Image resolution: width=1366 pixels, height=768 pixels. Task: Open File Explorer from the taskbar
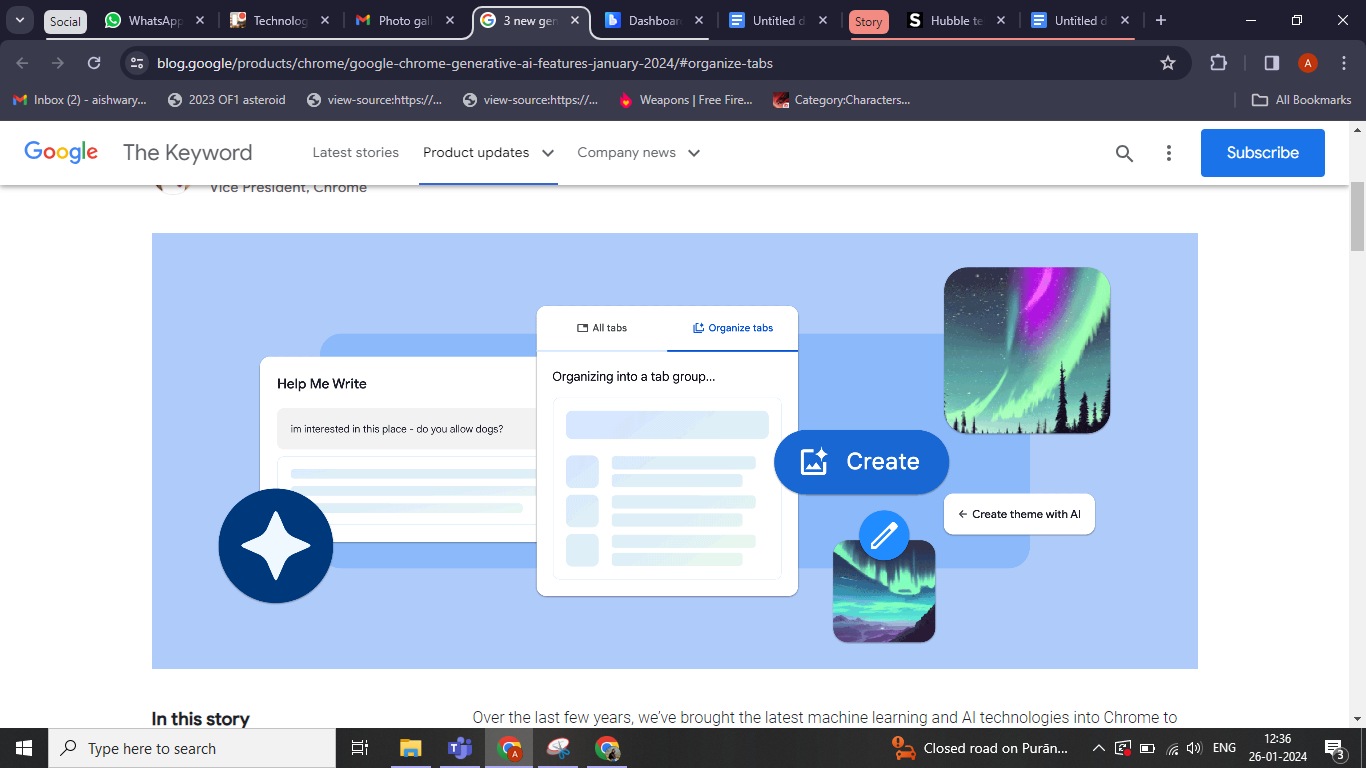[x=411, y=748]
